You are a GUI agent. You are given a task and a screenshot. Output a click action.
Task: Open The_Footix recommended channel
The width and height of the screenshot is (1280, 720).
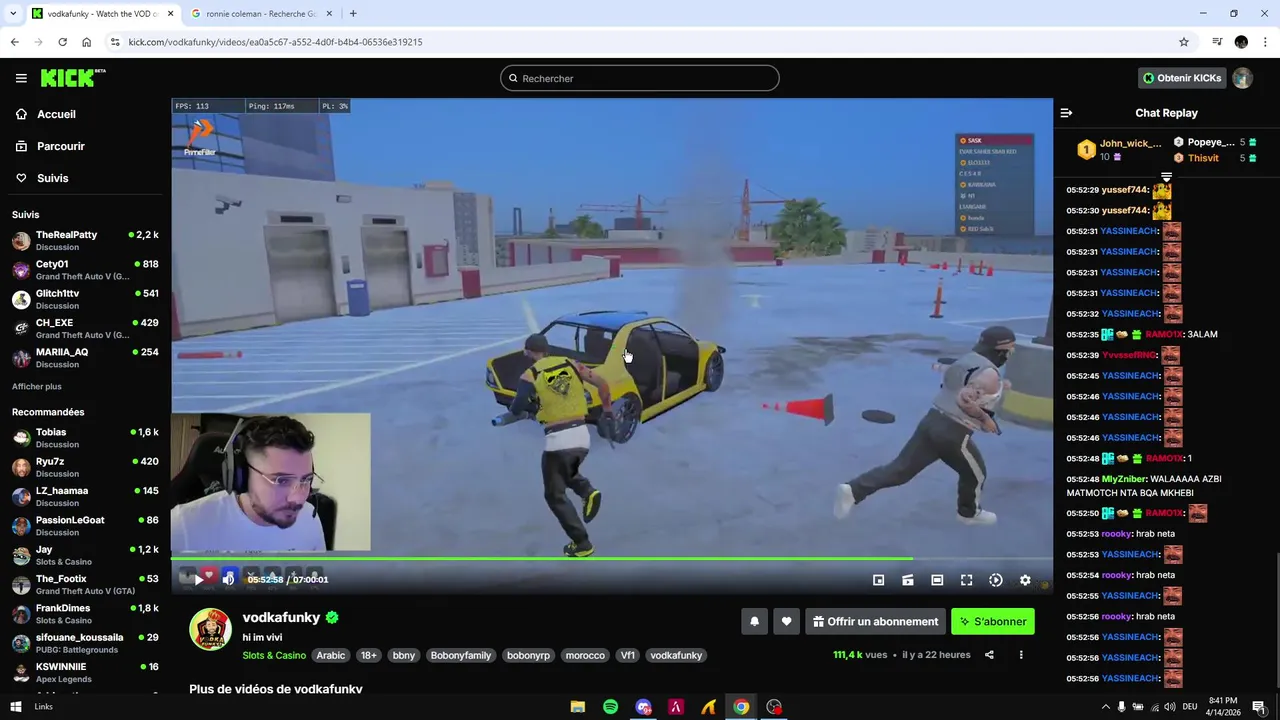(85, 584)
